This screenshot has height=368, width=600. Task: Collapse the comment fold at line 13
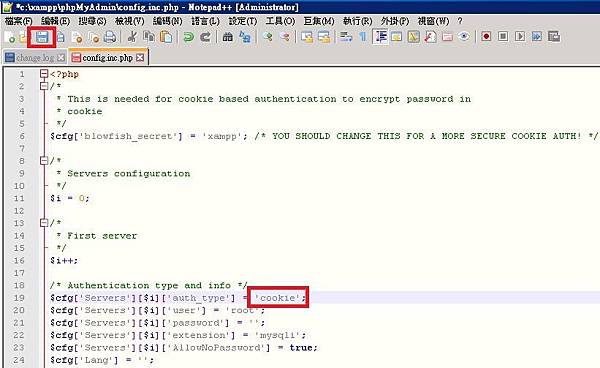point(44,223)
